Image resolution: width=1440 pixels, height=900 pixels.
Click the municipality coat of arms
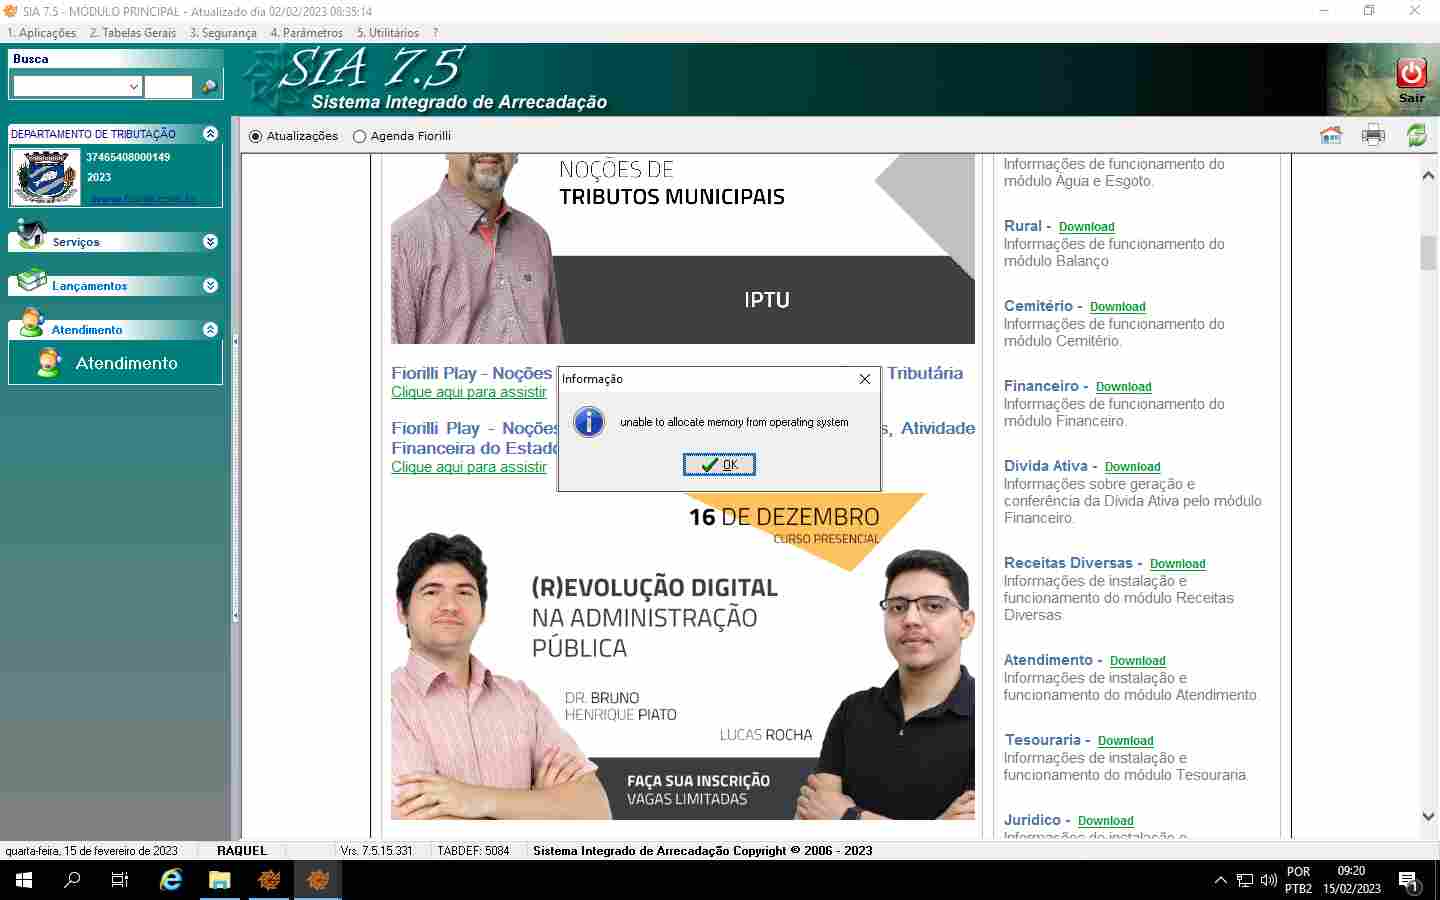tap(46, 177)
